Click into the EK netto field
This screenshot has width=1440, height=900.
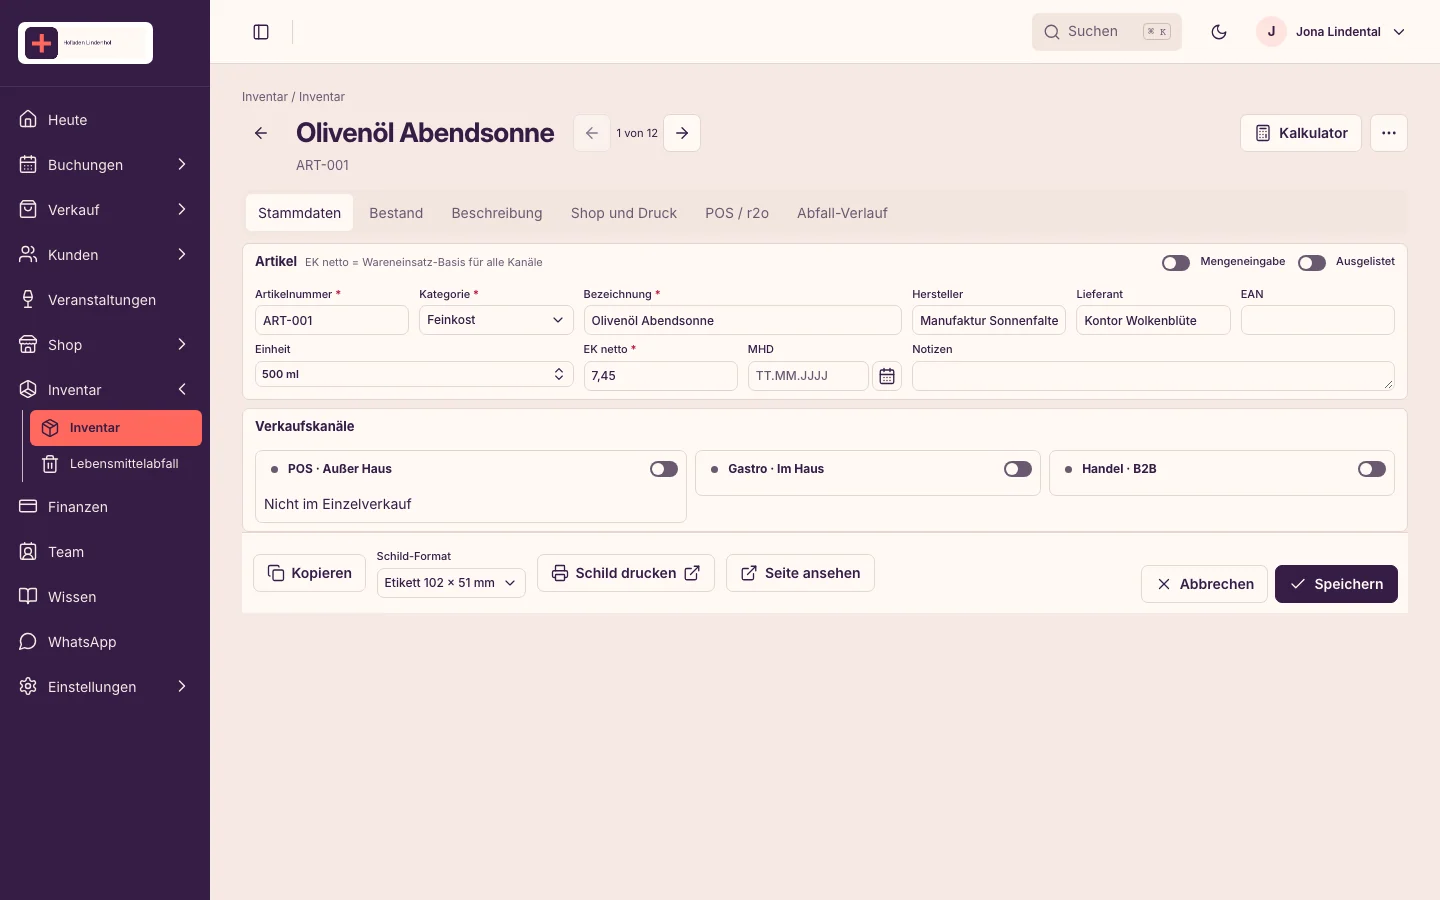[x=661, y=376]
